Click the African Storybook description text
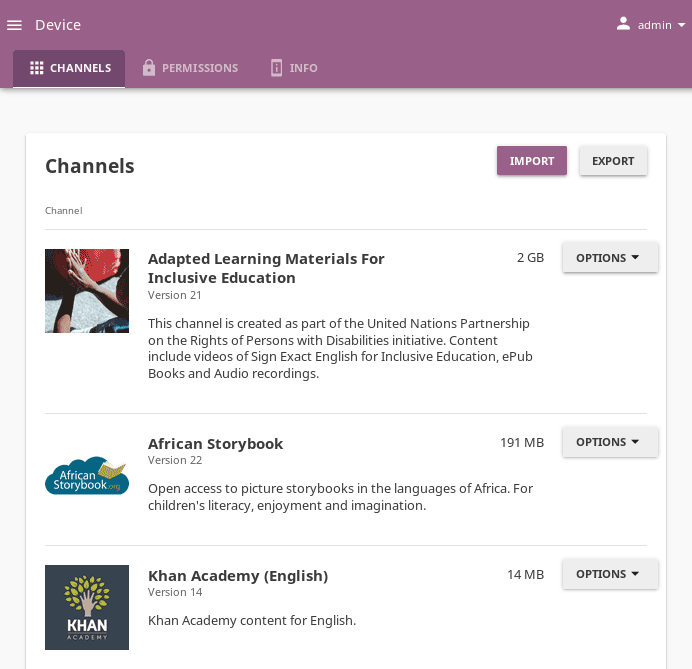Screen dimensions: 692x669 tap(340, 497)
